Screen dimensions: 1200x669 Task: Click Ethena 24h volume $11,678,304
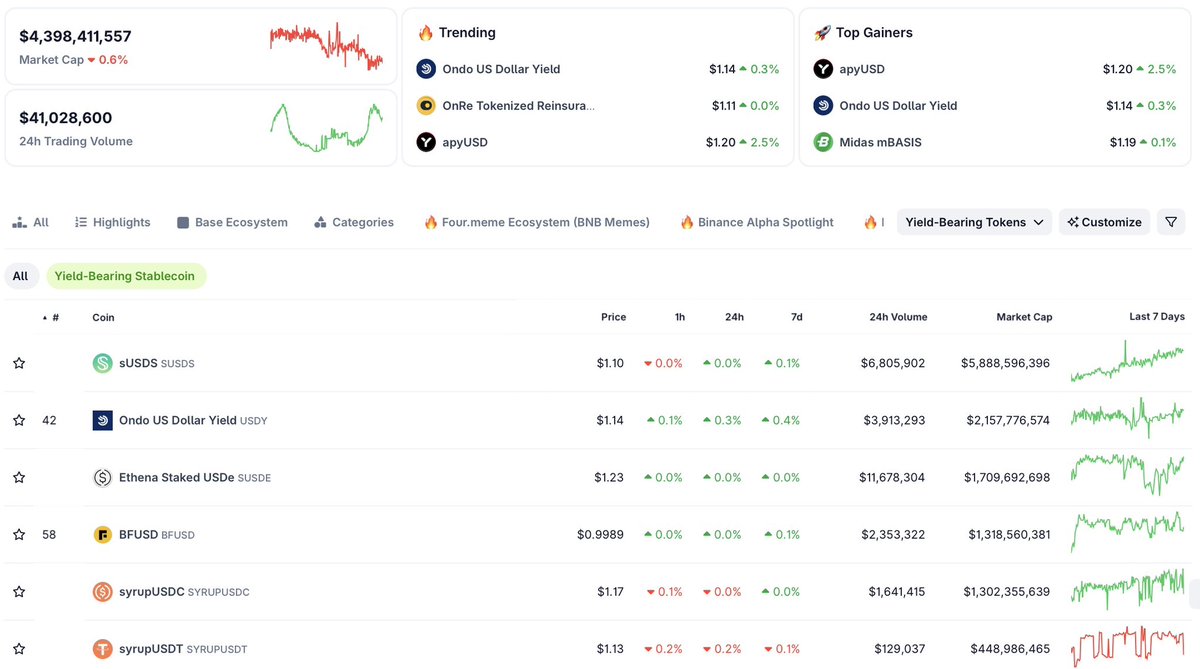(892, 478)
